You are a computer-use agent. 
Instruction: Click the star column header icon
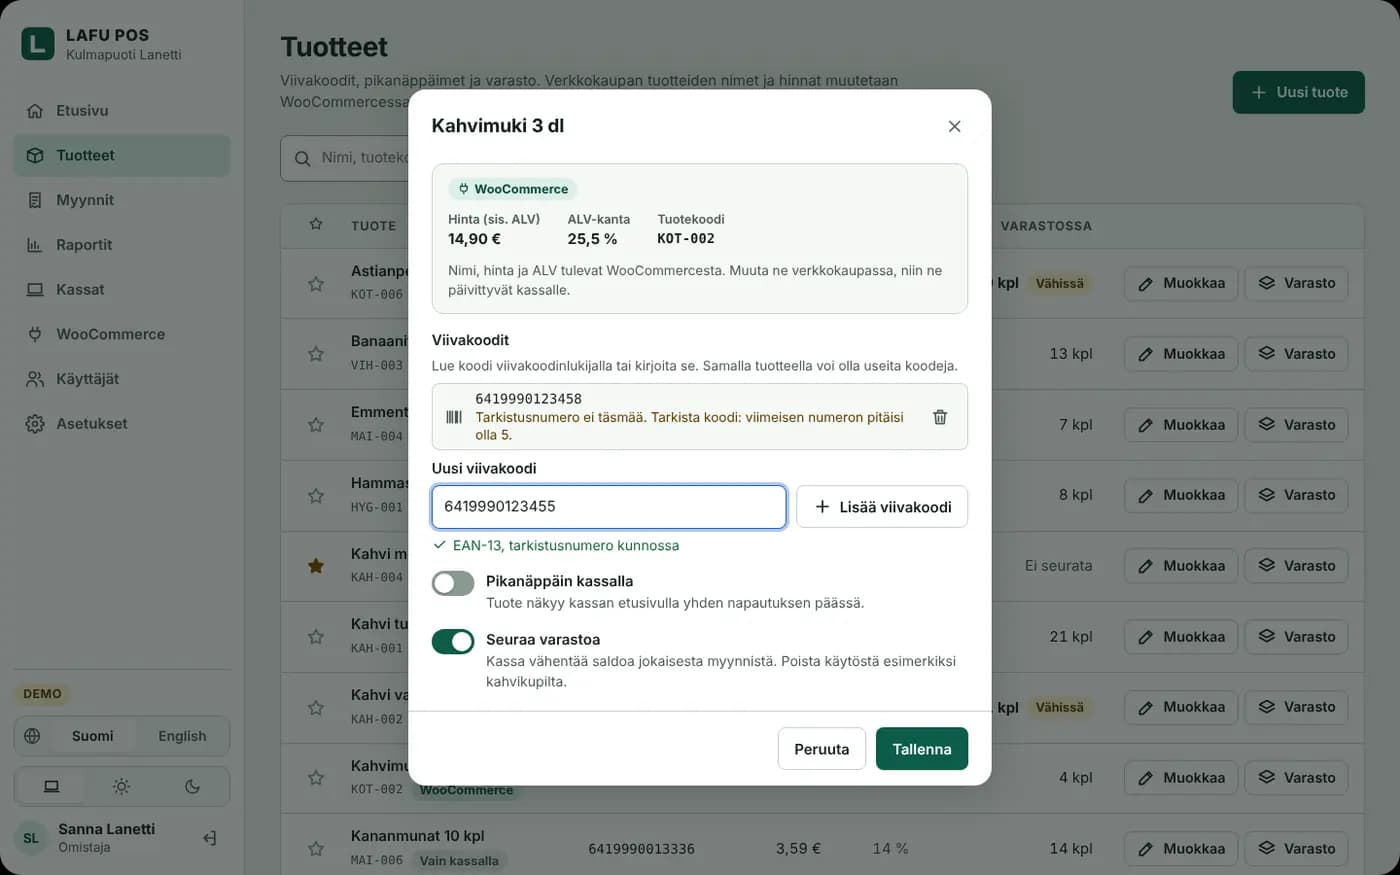pyautogui.click(x=316, y=225)
